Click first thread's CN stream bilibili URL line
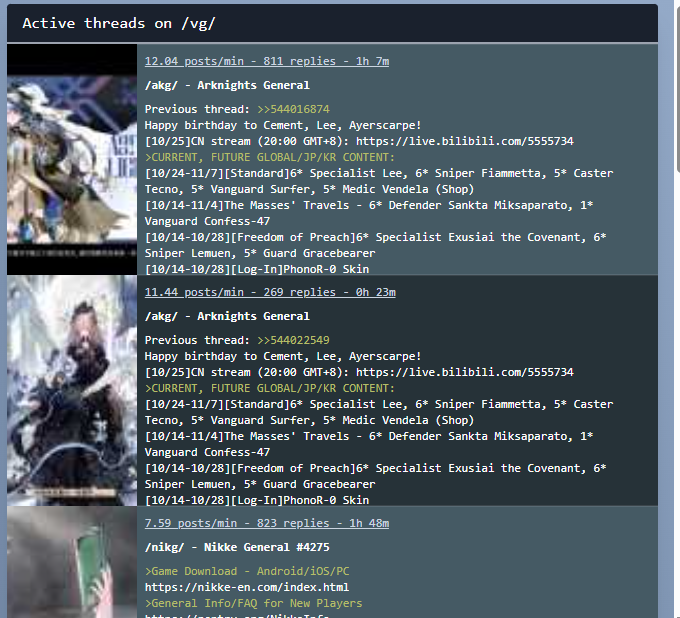 pyautogui.click(x=359, y=141)
